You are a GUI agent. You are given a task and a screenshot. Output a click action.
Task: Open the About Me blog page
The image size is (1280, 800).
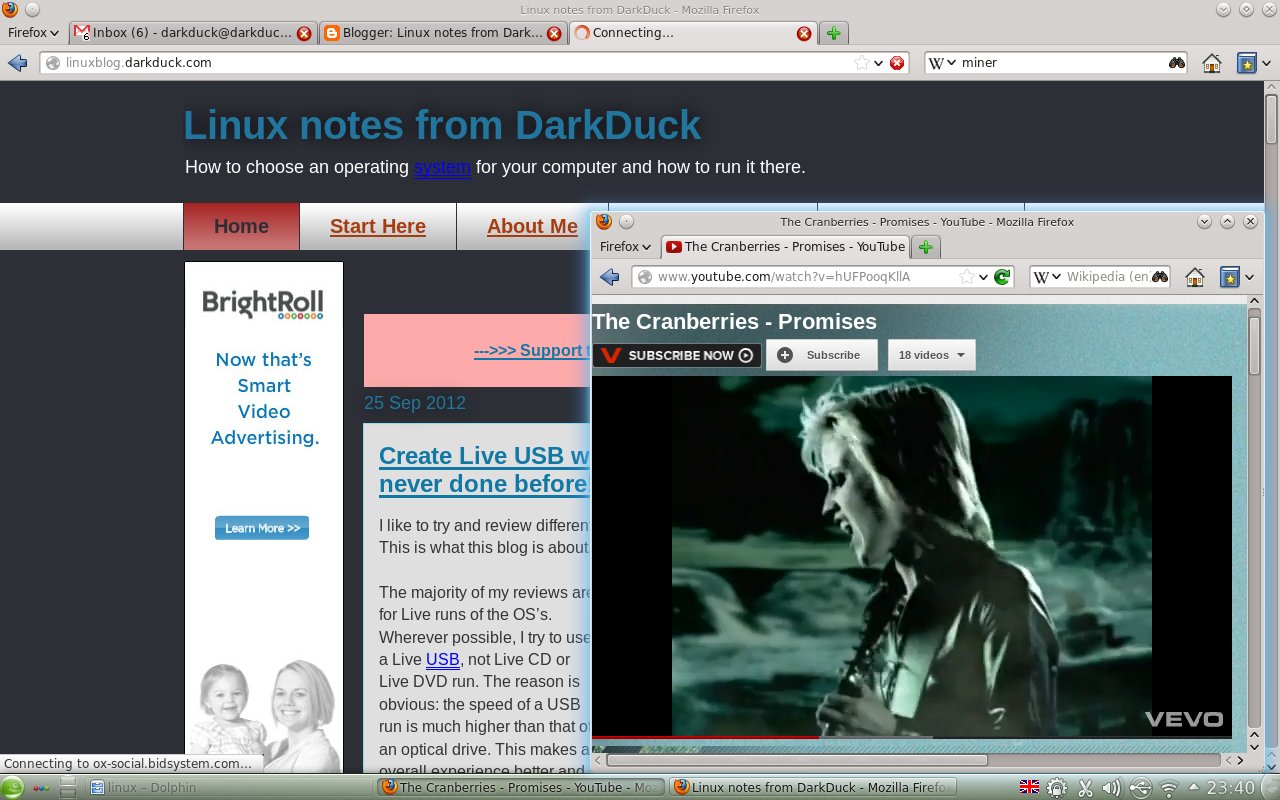coord(532,226)
